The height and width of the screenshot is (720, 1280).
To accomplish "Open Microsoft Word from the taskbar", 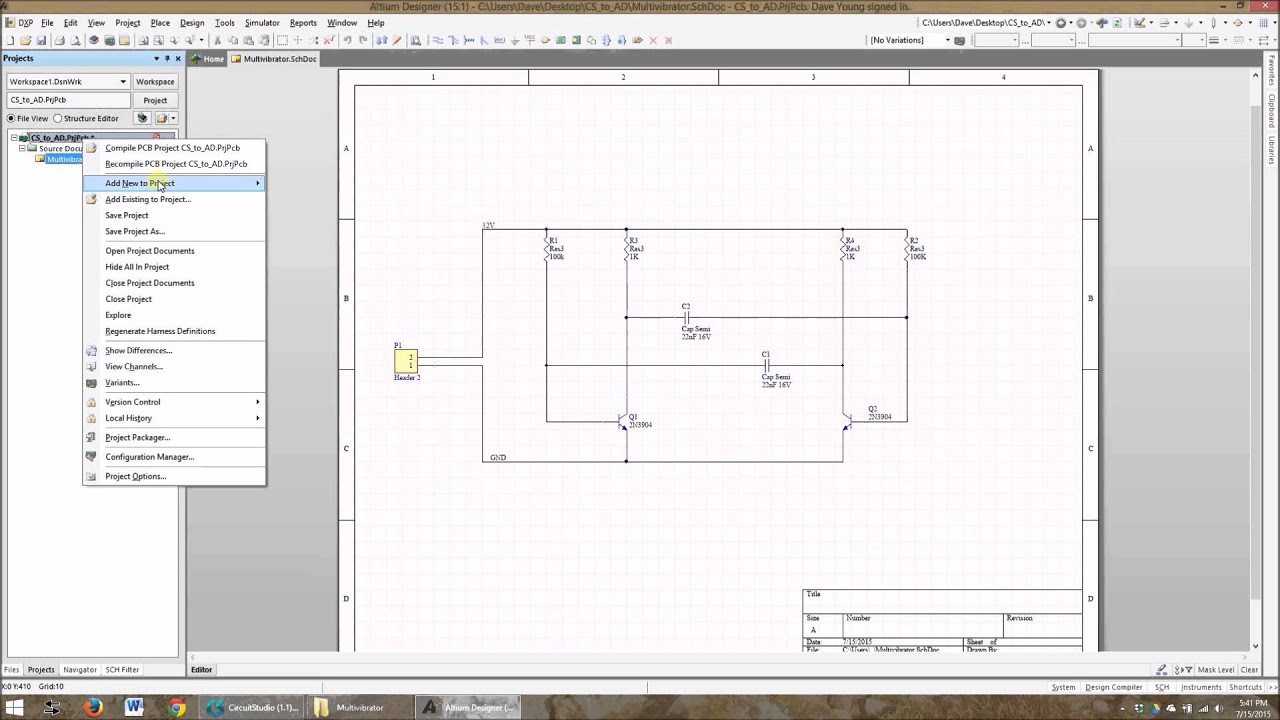I will pyautogui.click(x=134, y=707).
